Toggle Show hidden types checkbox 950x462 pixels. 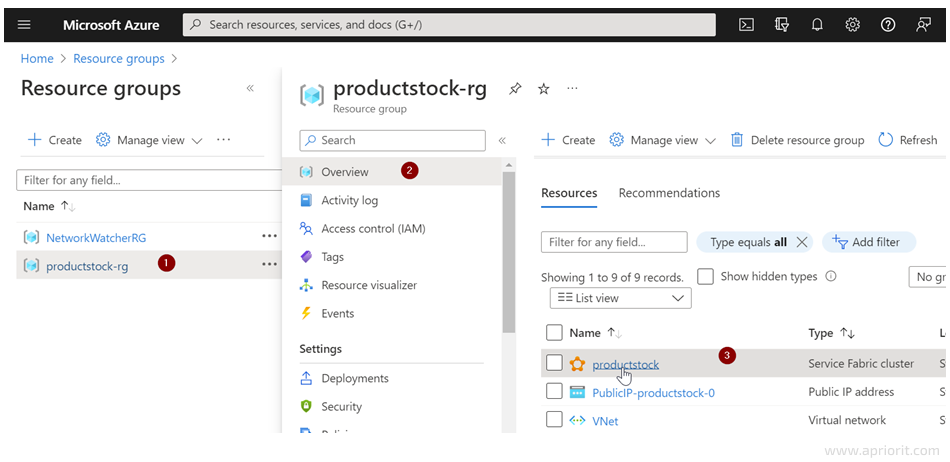click(x=705, y=277)
